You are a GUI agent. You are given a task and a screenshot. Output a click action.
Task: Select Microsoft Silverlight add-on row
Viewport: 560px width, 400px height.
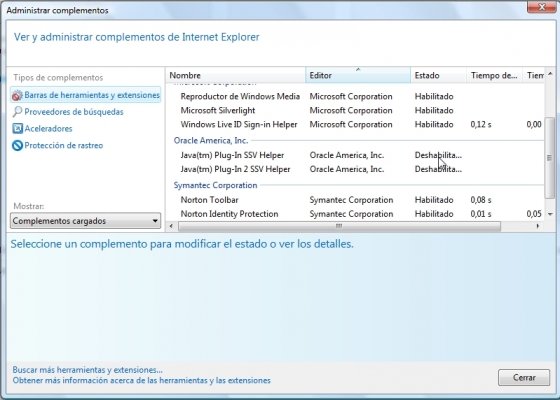point(355,110)
